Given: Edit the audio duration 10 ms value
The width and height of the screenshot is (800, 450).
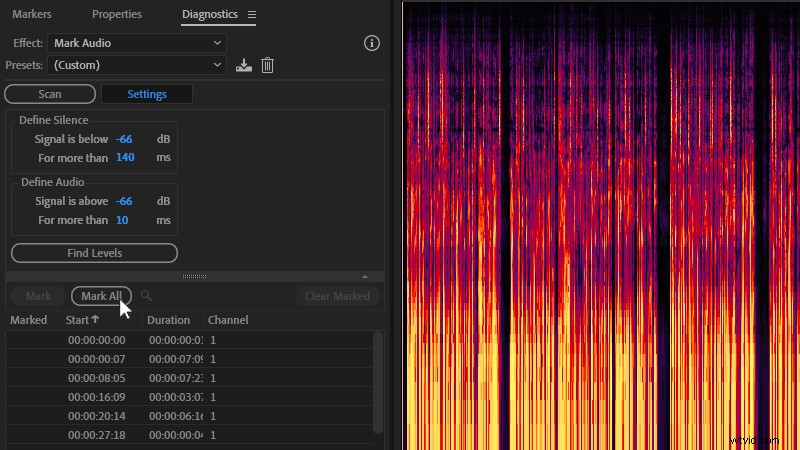Looking at the screenshot, I should point(122,220).
